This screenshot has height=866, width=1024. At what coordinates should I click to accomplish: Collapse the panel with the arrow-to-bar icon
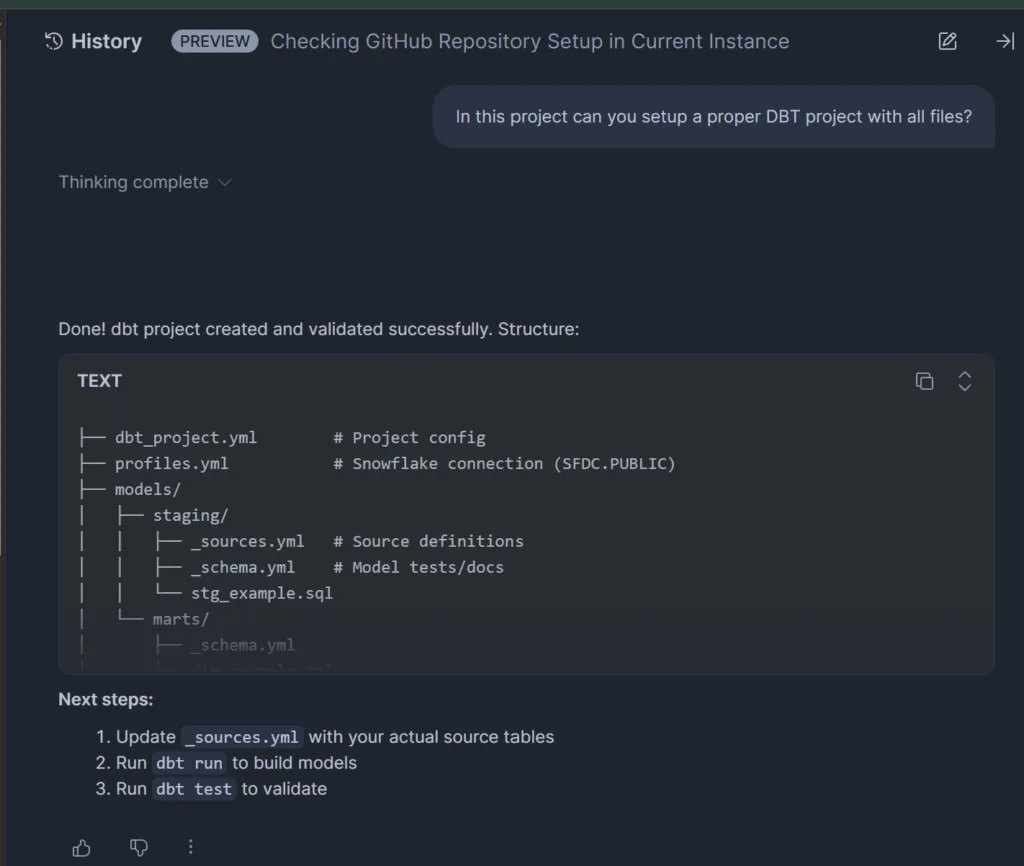click(1005, 41)
